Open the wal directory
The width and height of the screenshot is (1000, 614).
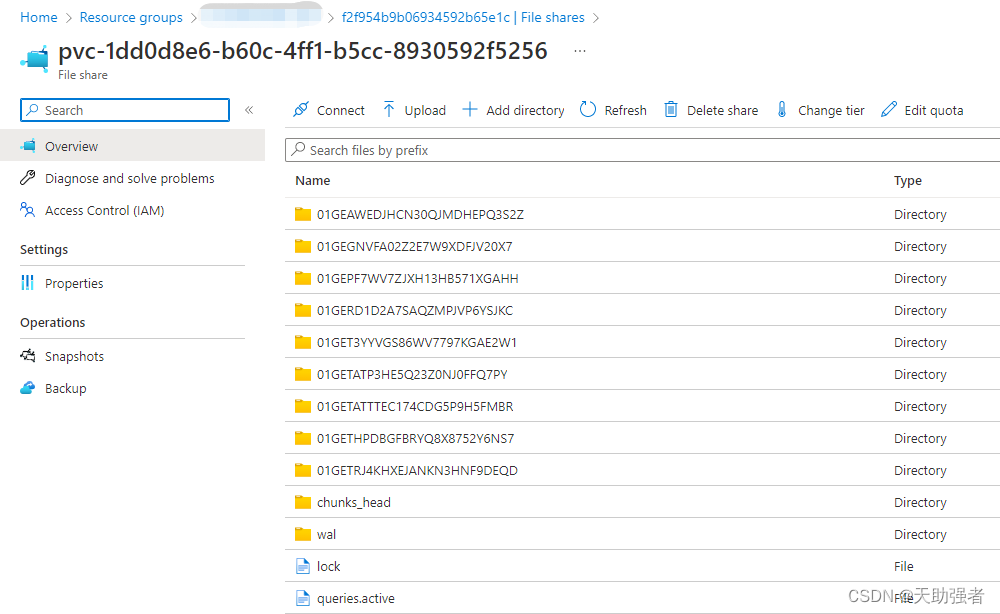tap(326, 534)
